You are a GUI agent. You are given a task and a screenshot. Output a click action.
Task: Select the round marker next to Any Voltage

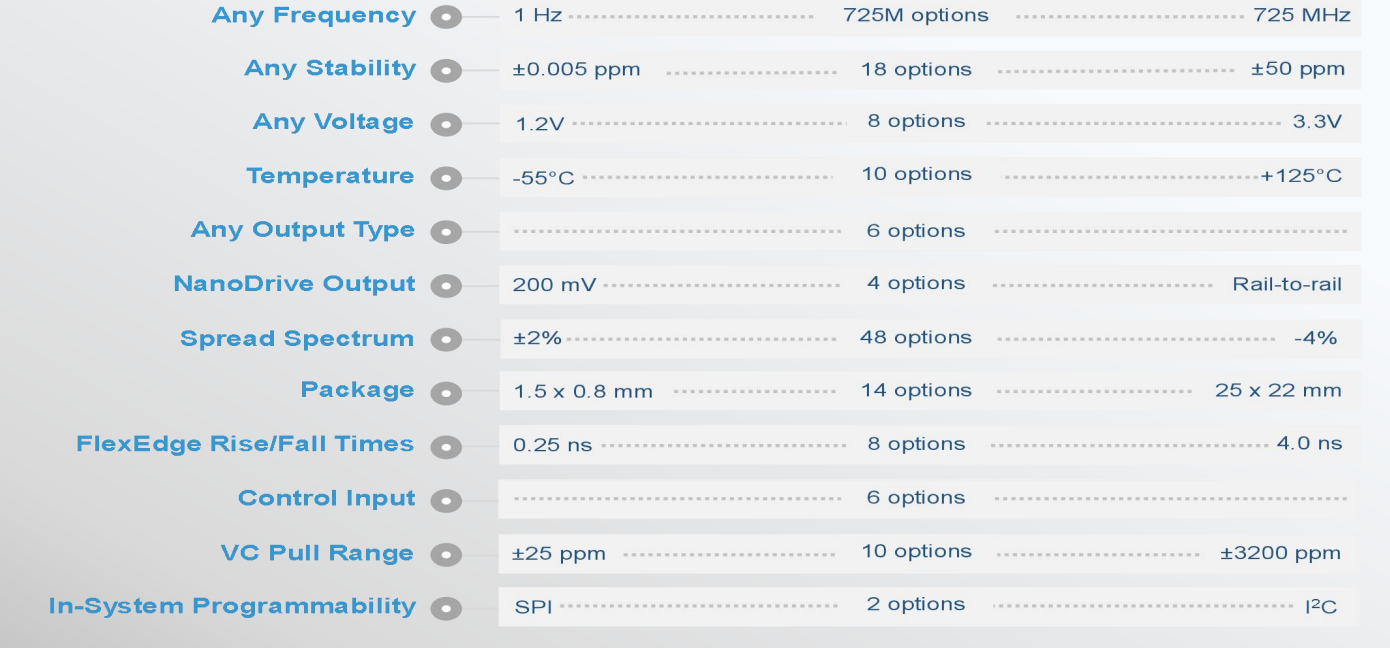pyautogui.click(x=446, y=125)
